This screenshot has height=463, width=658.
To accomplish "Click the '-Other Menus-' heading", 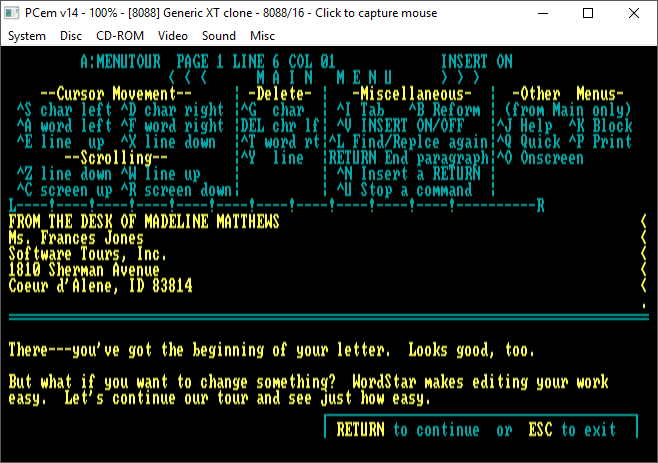I will click(x=568, y=94).
